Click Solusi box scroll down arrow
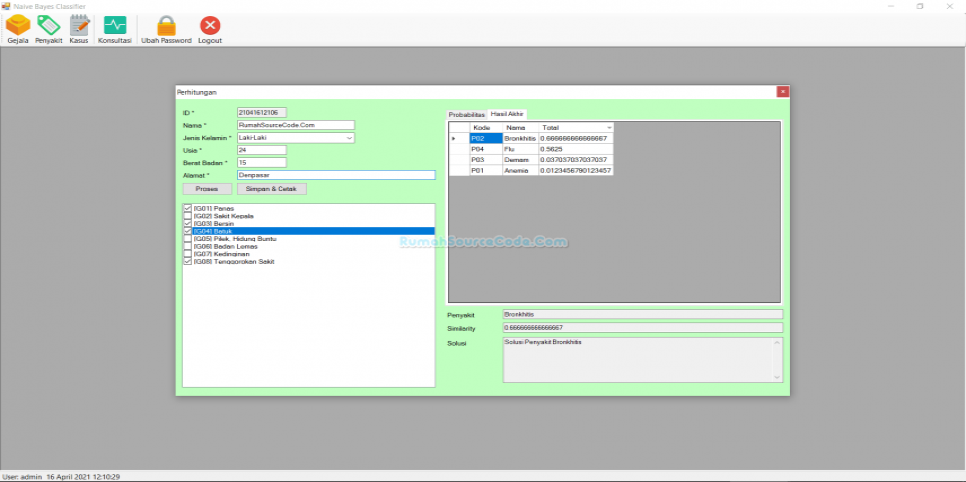 tap(777, 376)
